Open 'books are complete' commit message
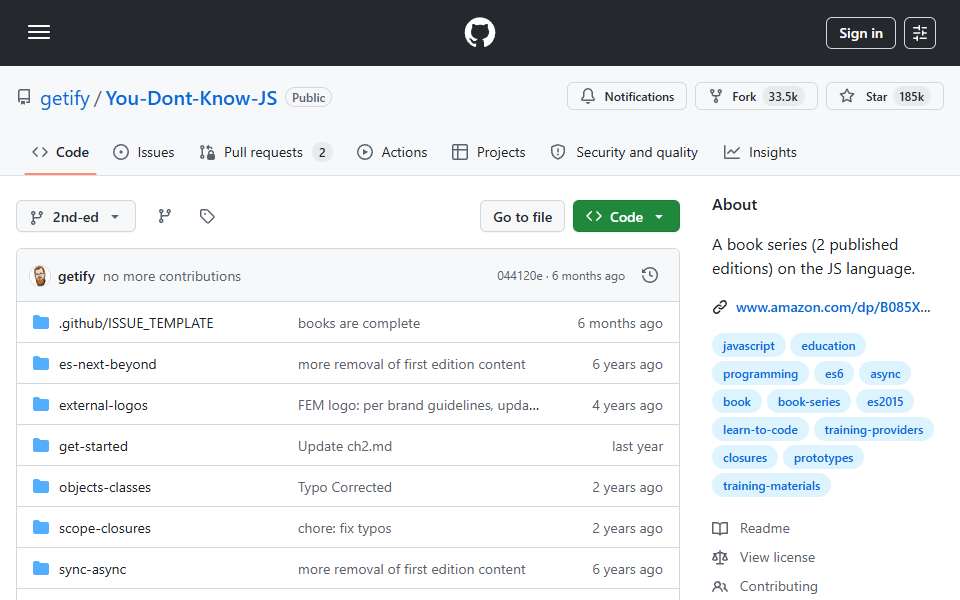Viewport: 960px width, 600px height. tap(359, 323)
